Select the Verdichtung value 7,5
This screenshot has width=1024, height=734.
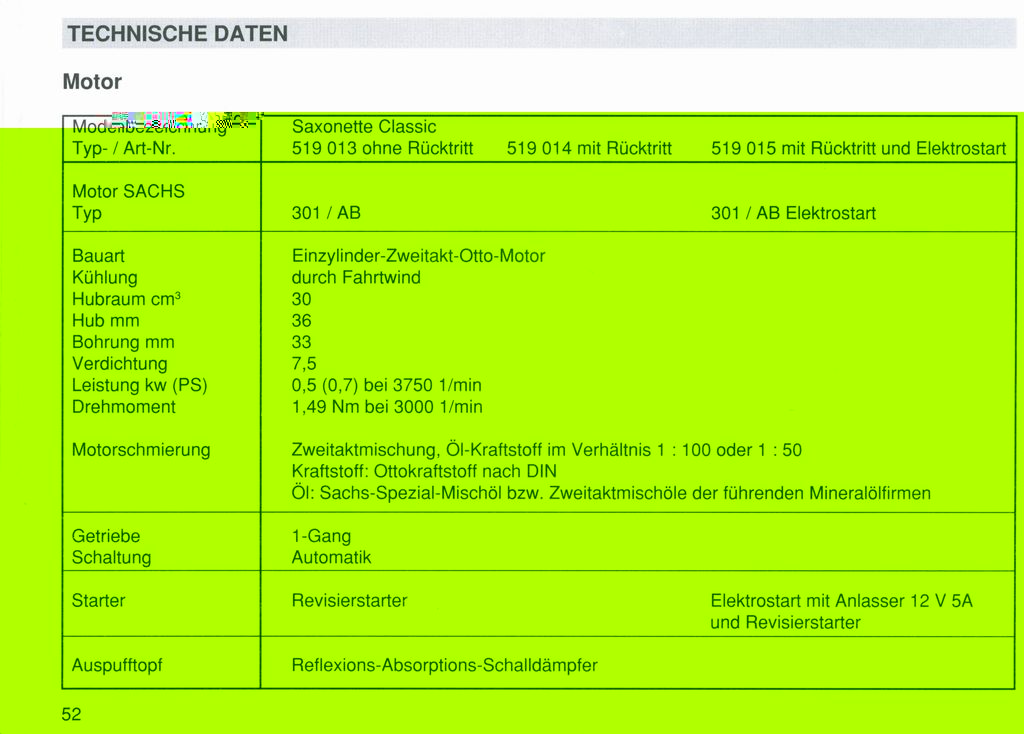point(304,364)
